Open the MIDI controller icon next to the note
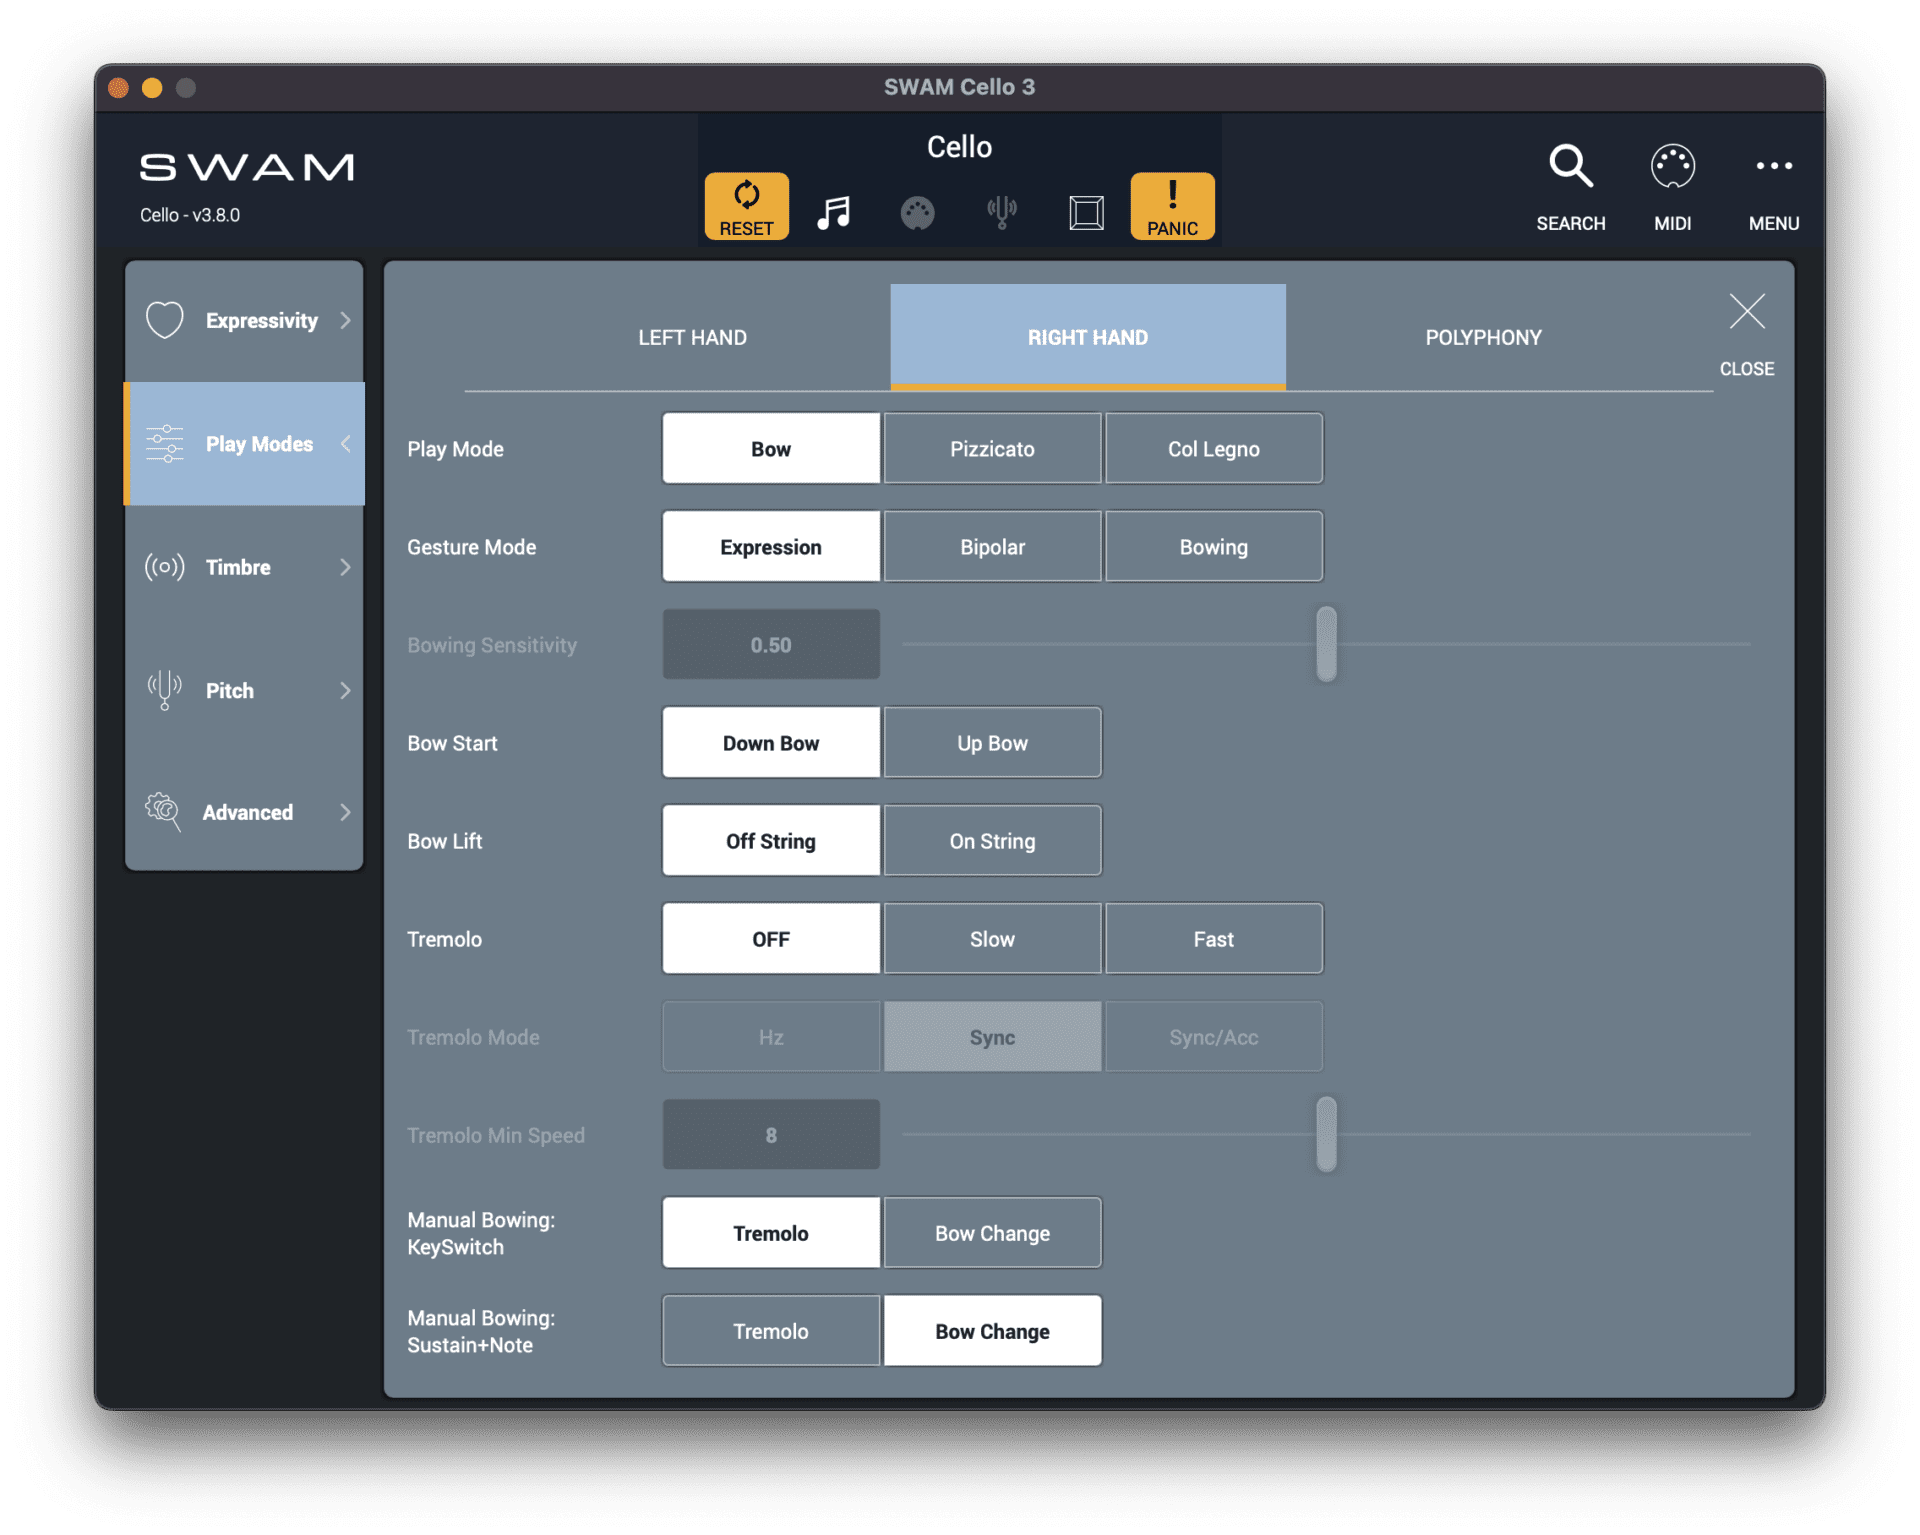This screenshot has width=1920, height=1535. click(918, 211)
